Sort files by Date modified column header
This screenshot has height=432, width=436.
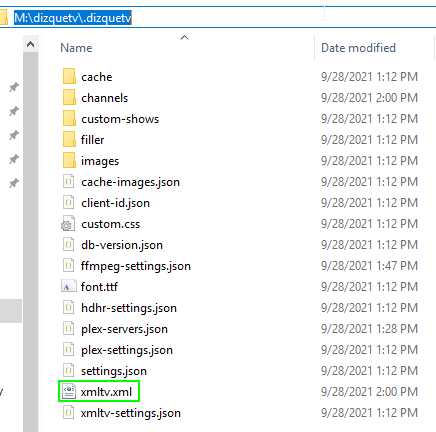click(x=358, y=48)
